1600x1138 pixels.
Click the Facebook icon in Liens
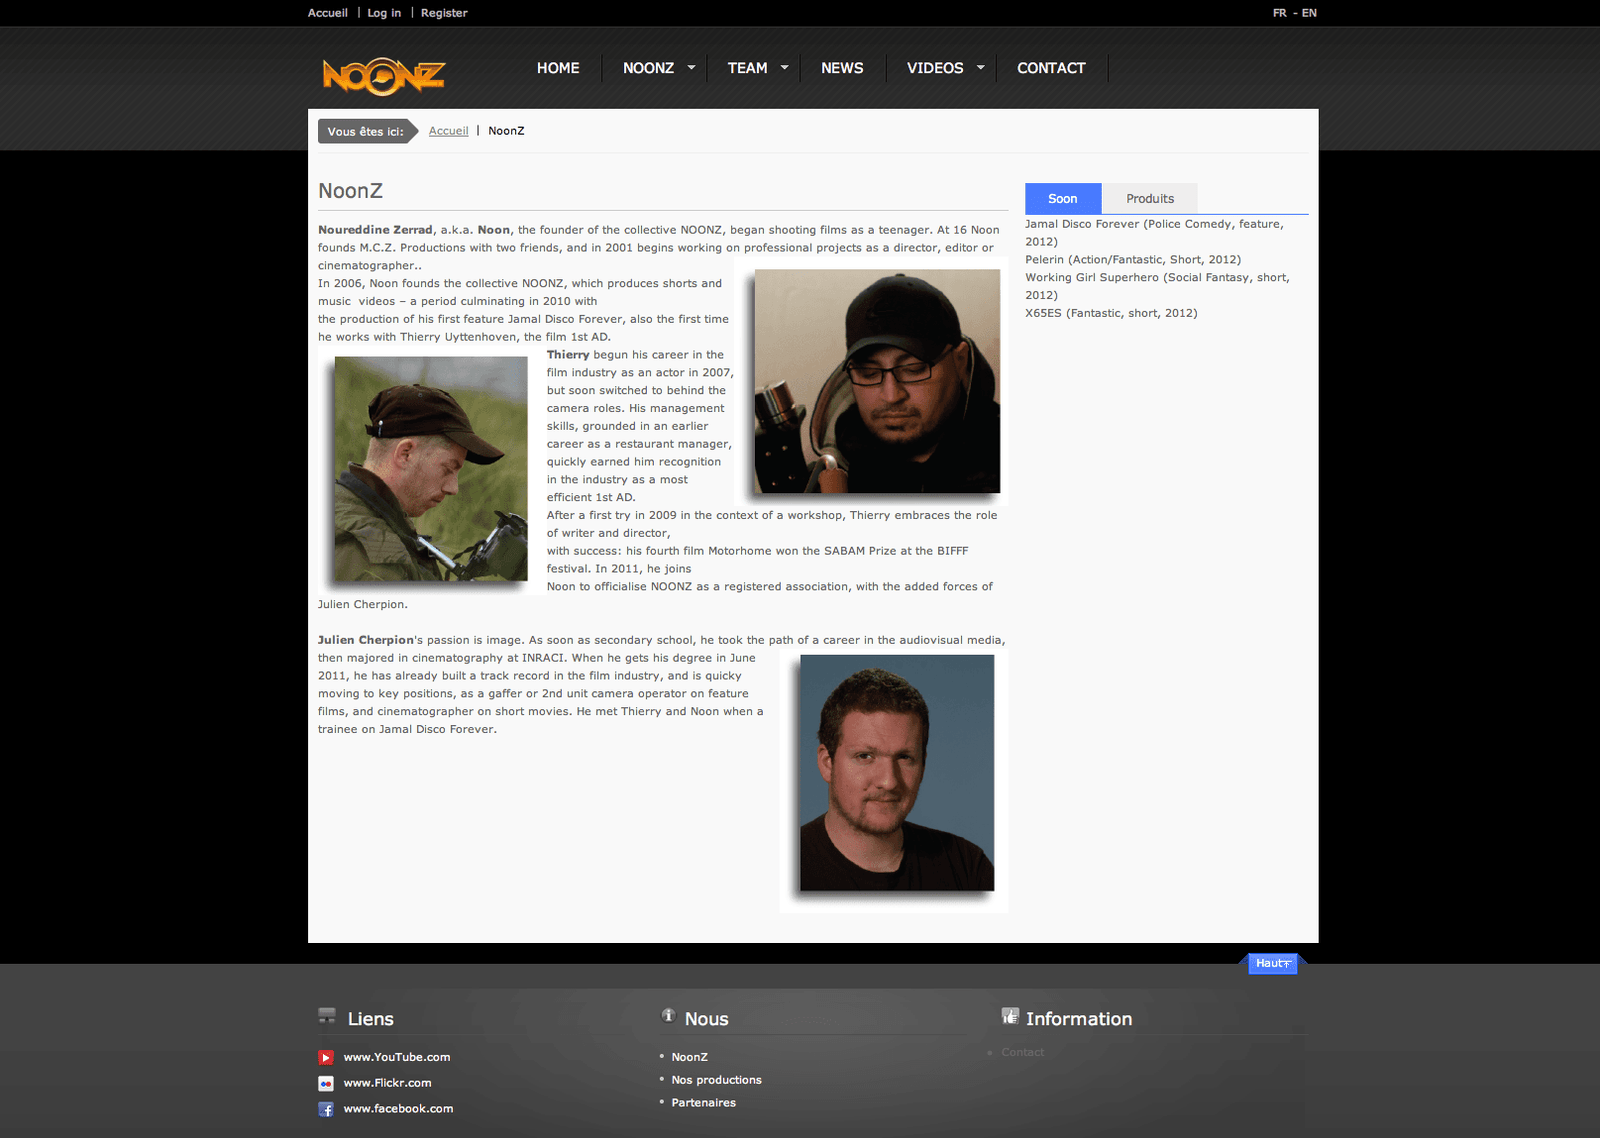click(x=326, y=1109)
